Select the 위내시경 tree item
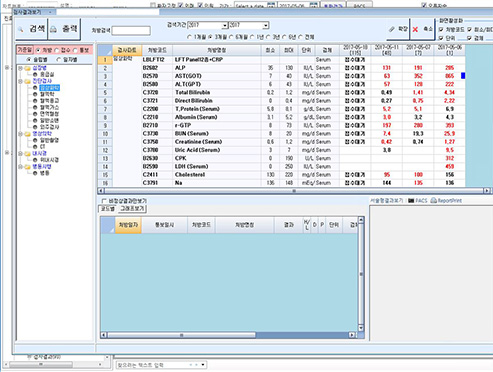The image size is (493, 372). (49, 160)
